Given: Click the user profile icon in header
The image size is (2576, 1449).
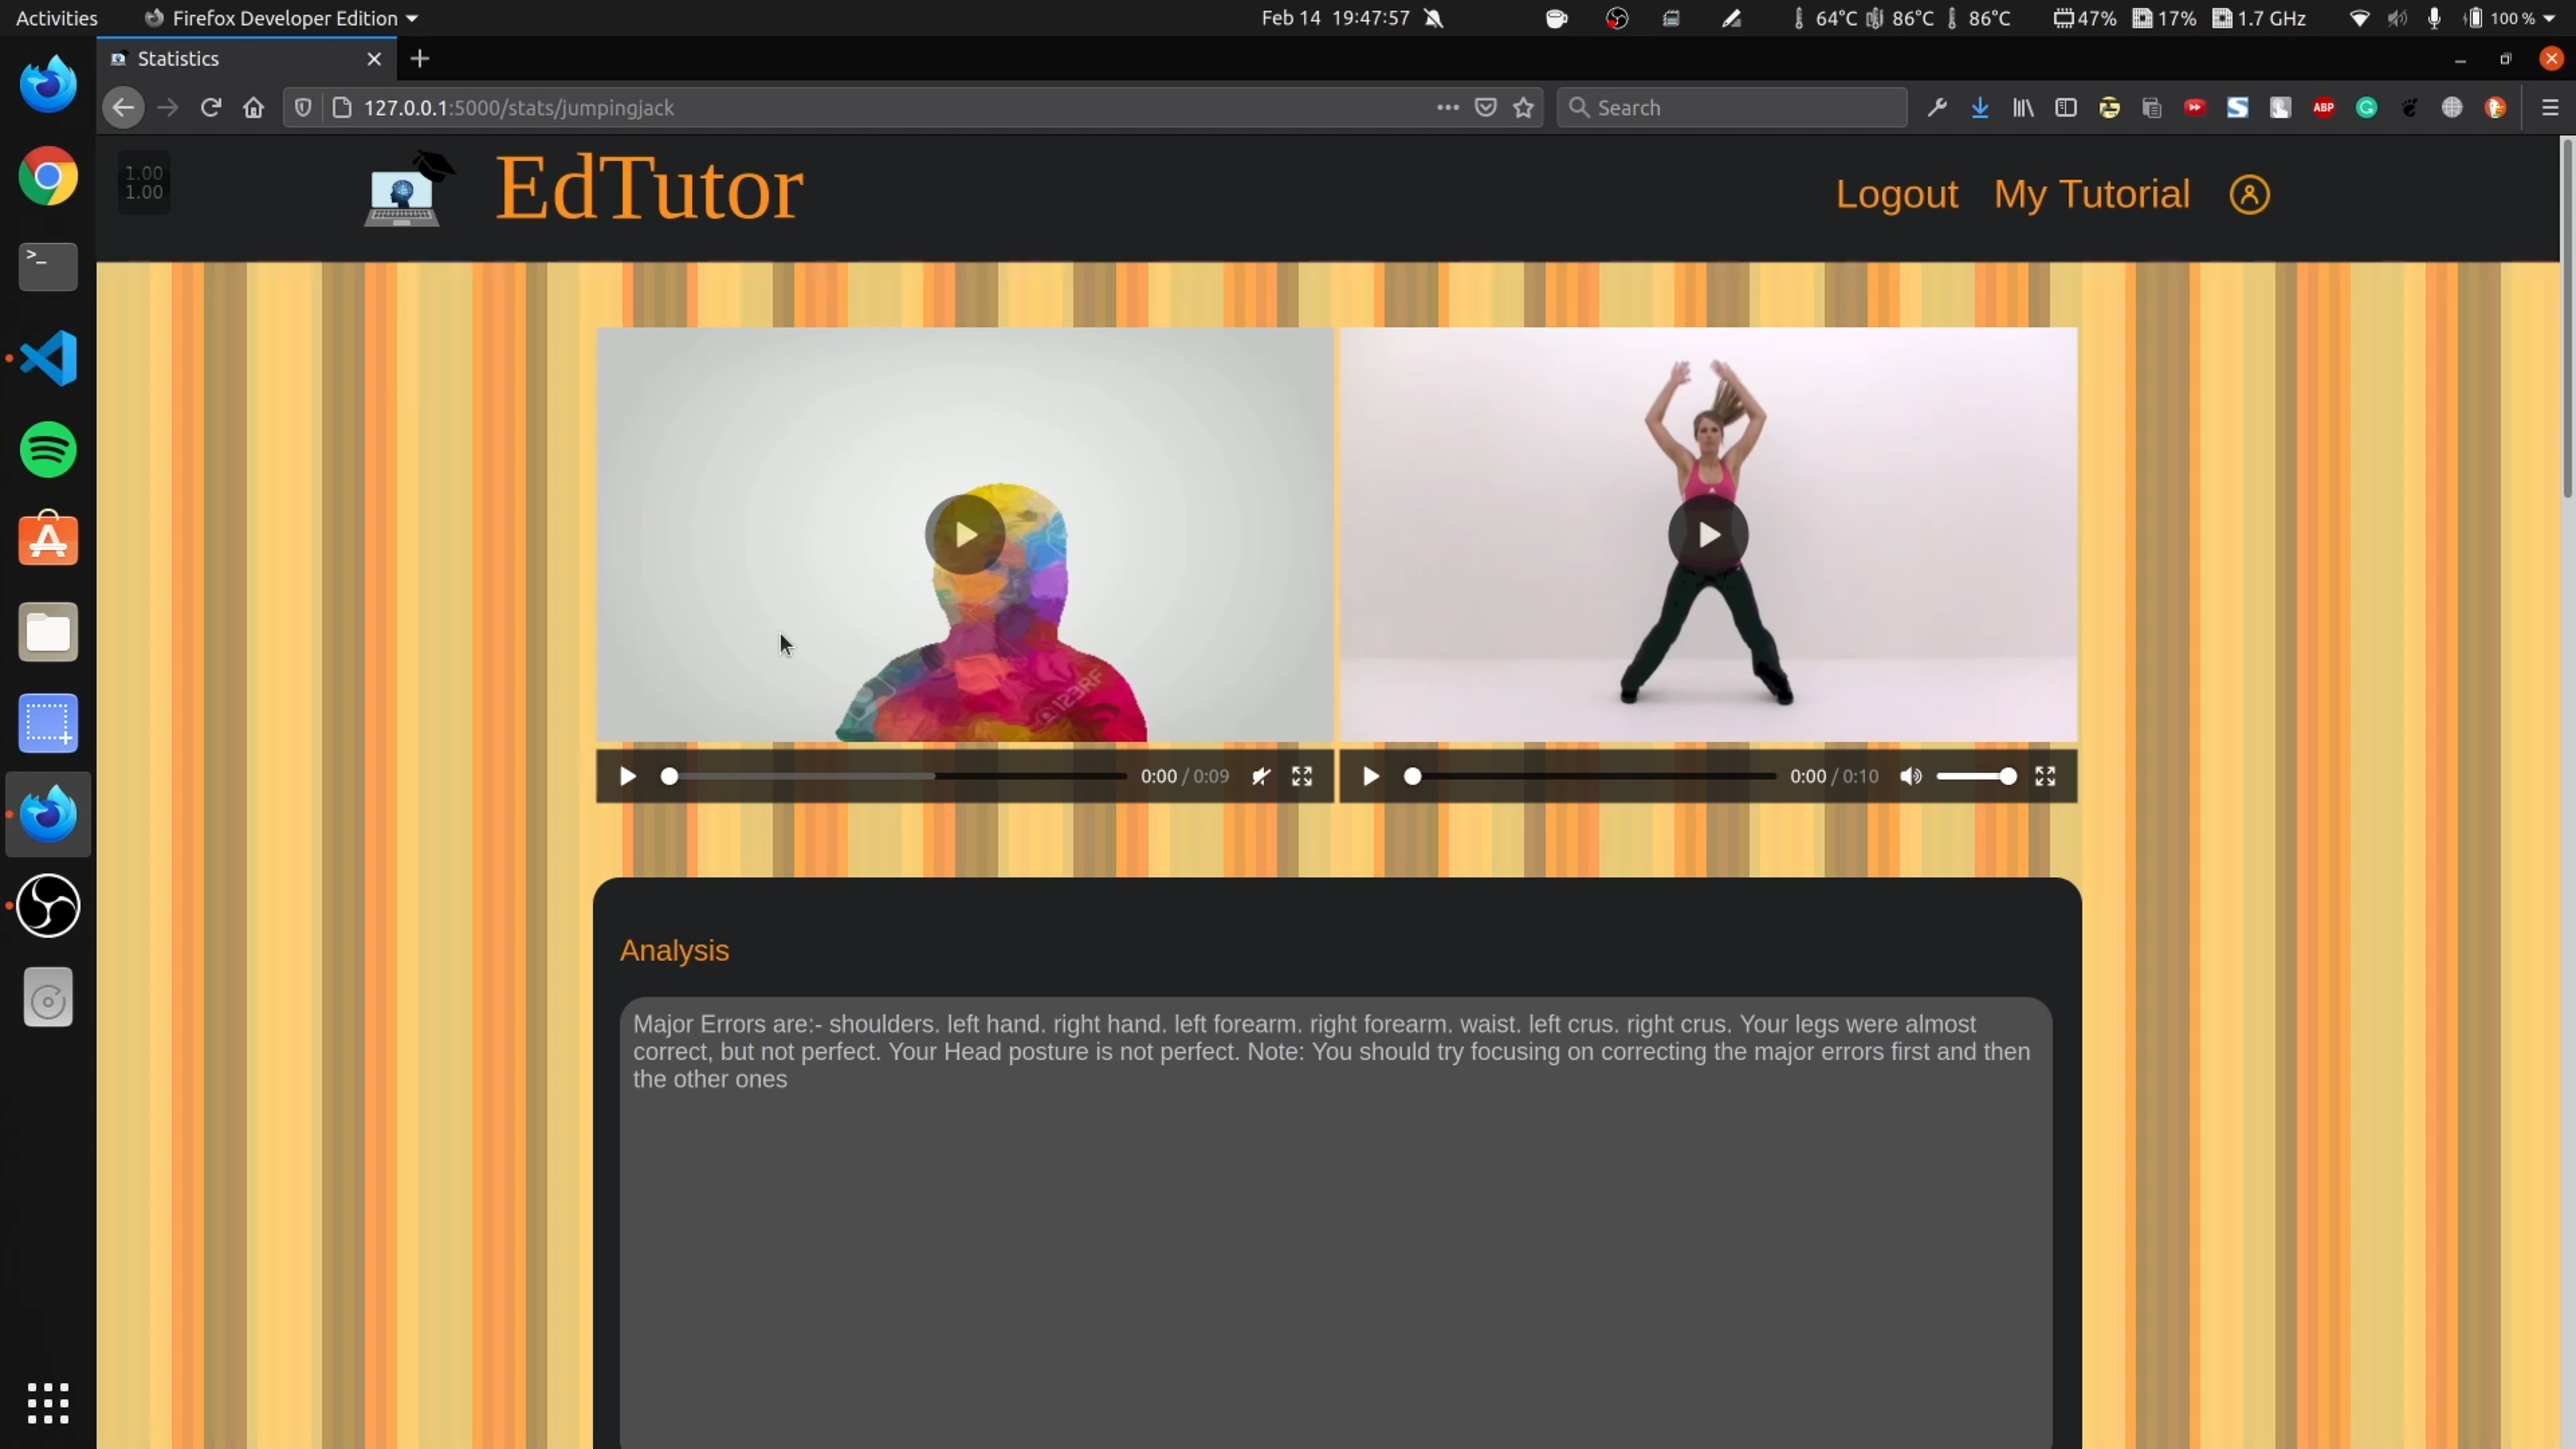Looking at the screenshot, I should coord(2249,194).
